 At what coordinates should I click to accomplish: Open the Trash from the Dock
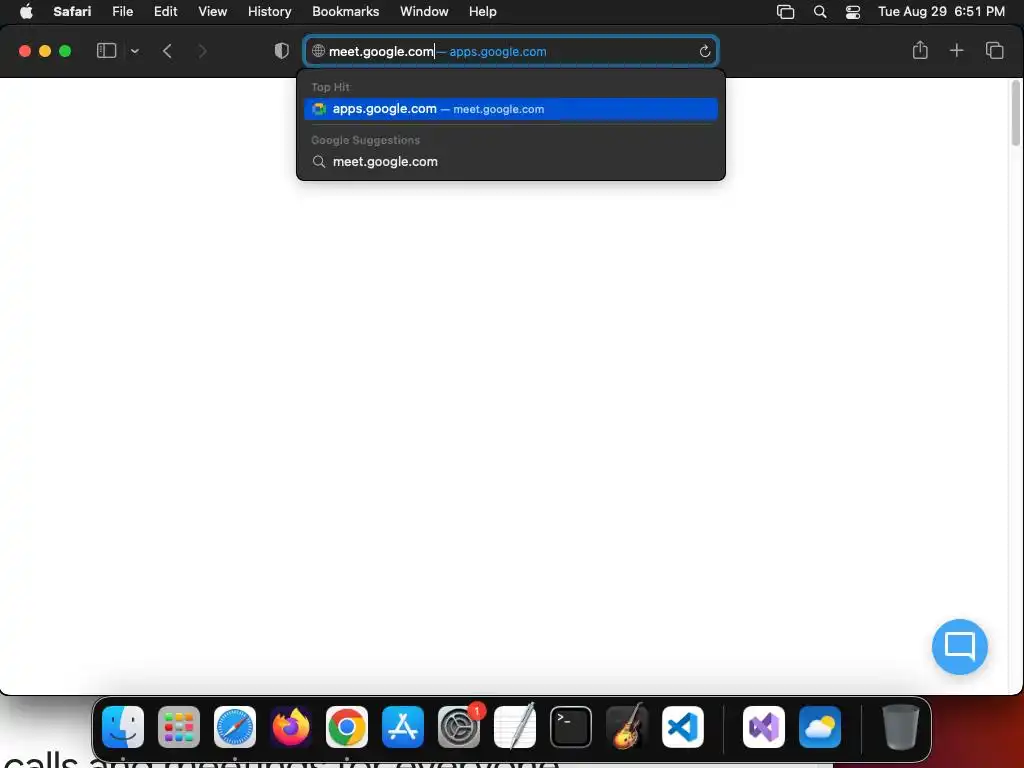click(901, 727)
